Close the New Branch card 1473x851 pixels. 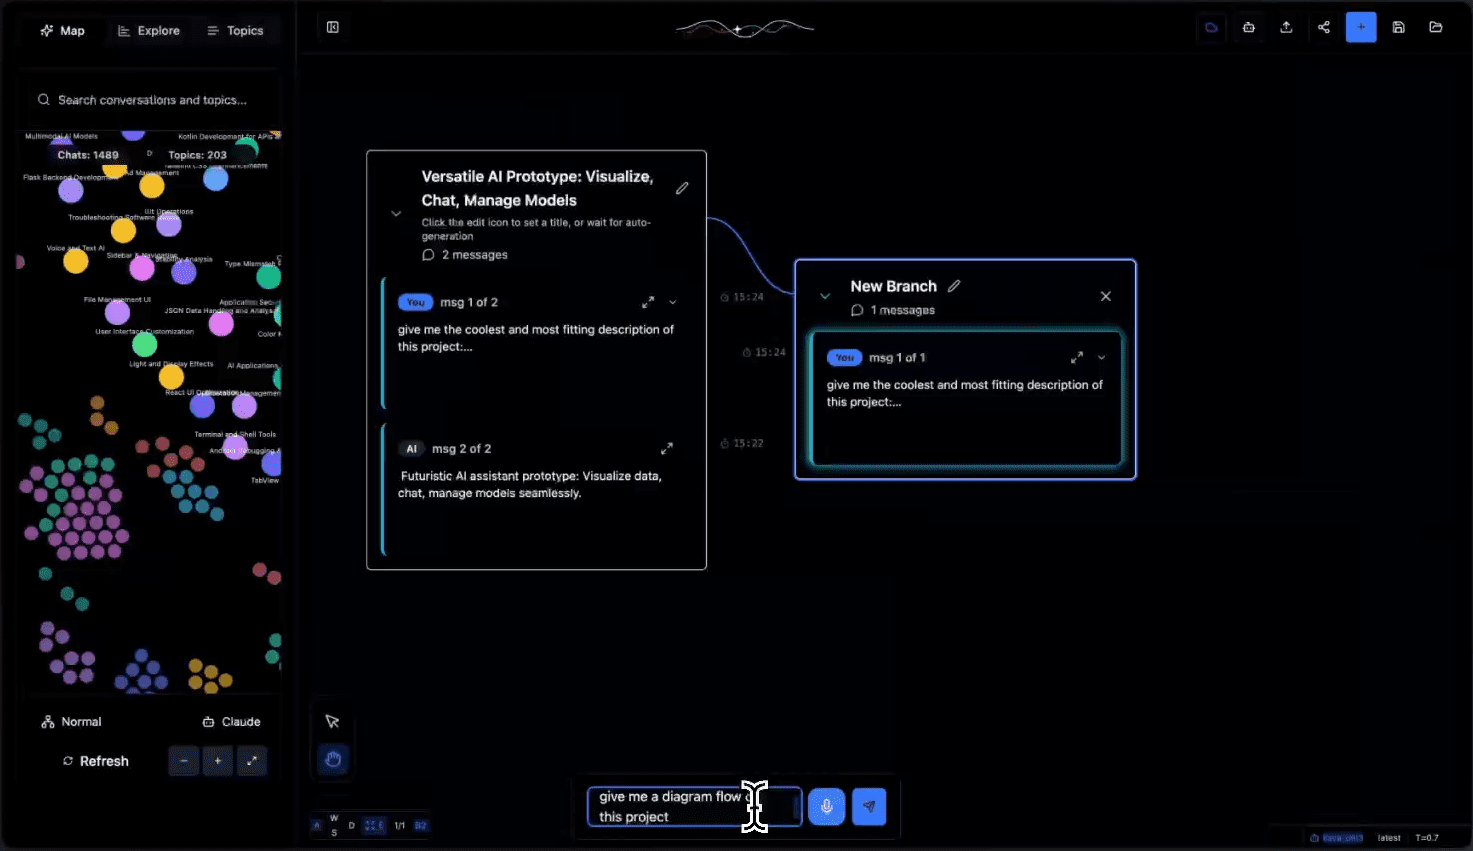click(1106, 296)
